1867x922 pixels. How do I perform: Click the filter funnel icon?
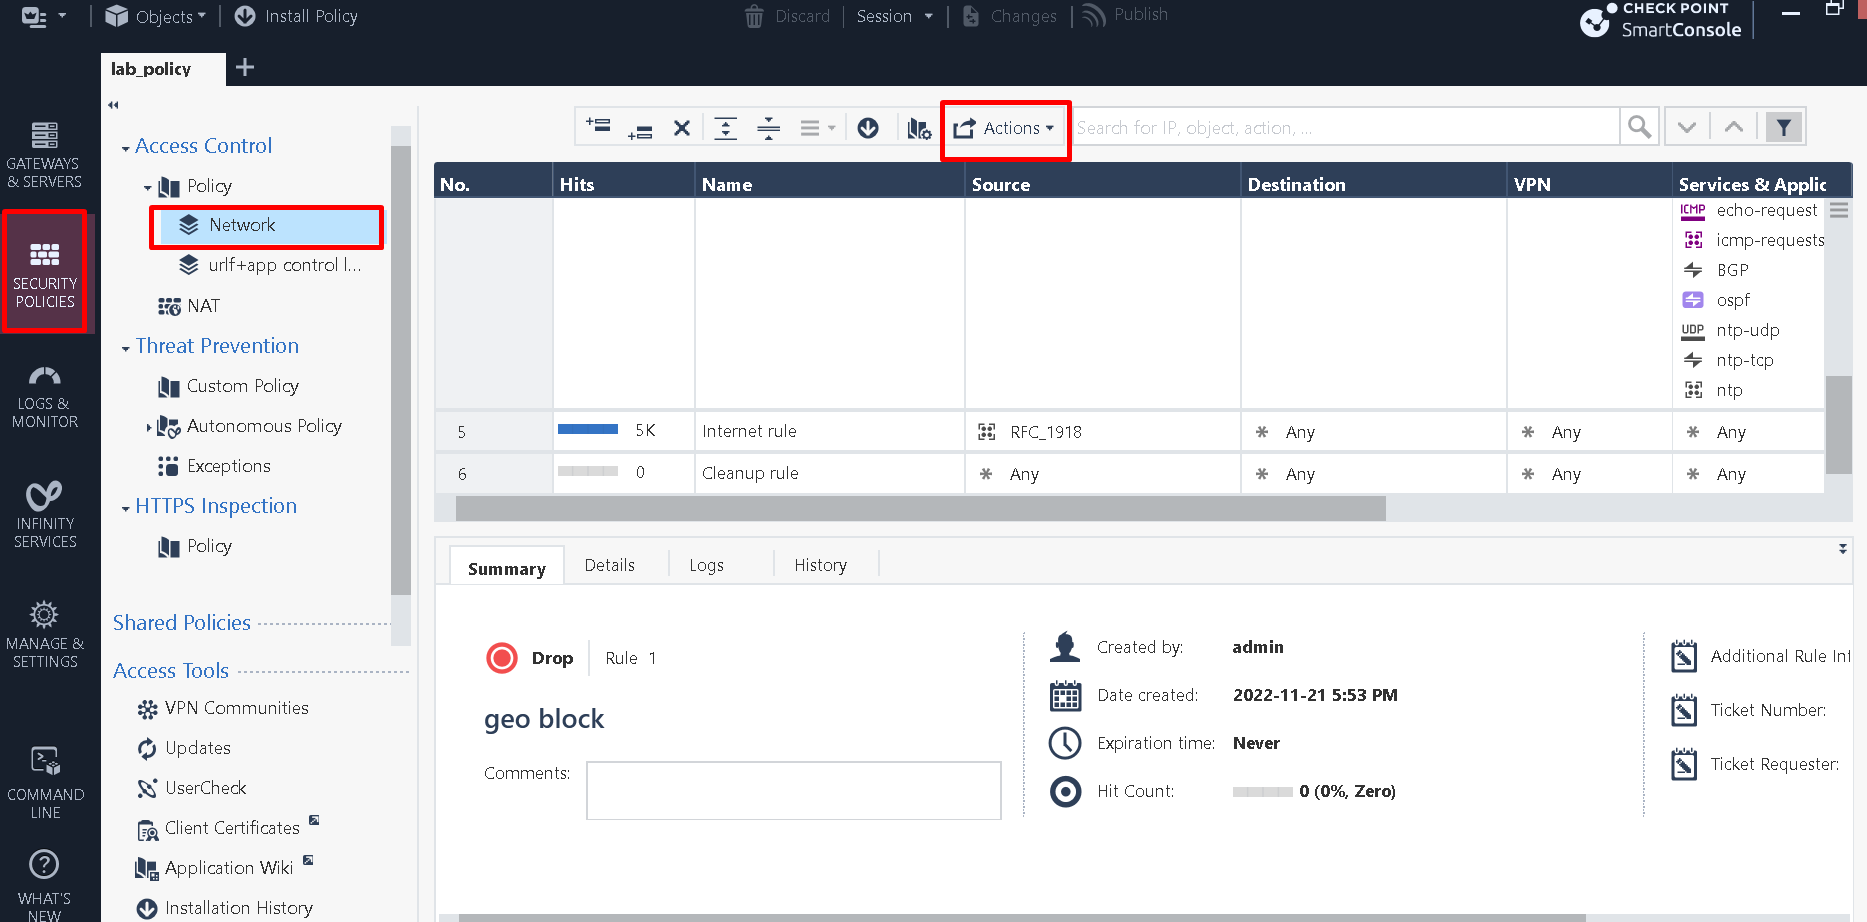point(1783,127)
